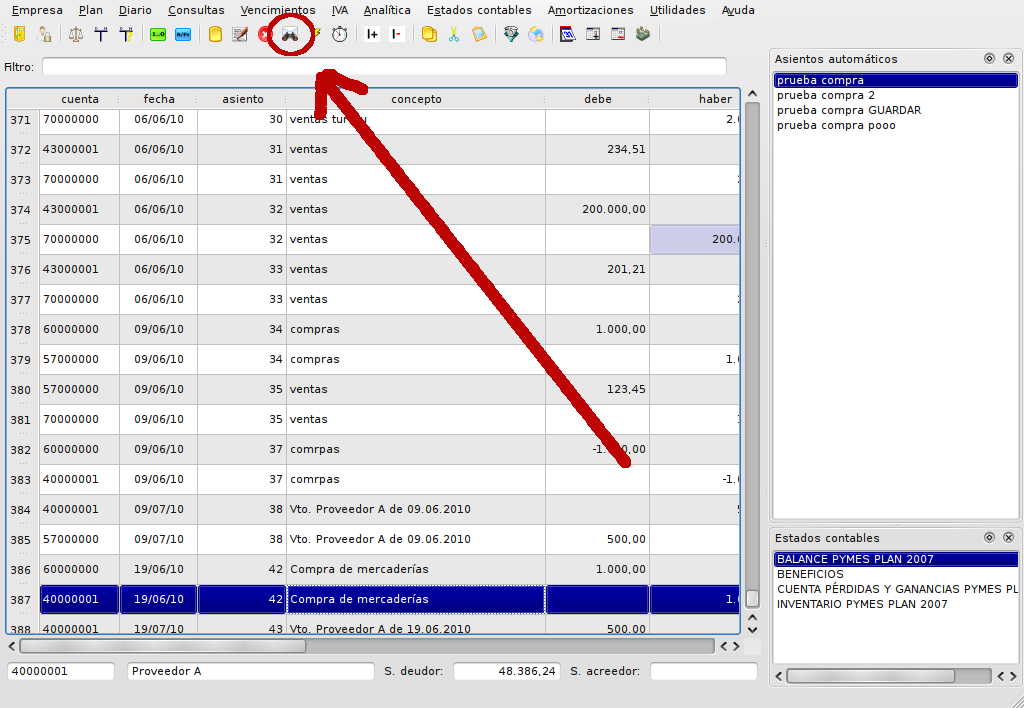Viewport: 1024px width, 708px height.
Task: Click the stack of money icon
Action: [643, 34]
